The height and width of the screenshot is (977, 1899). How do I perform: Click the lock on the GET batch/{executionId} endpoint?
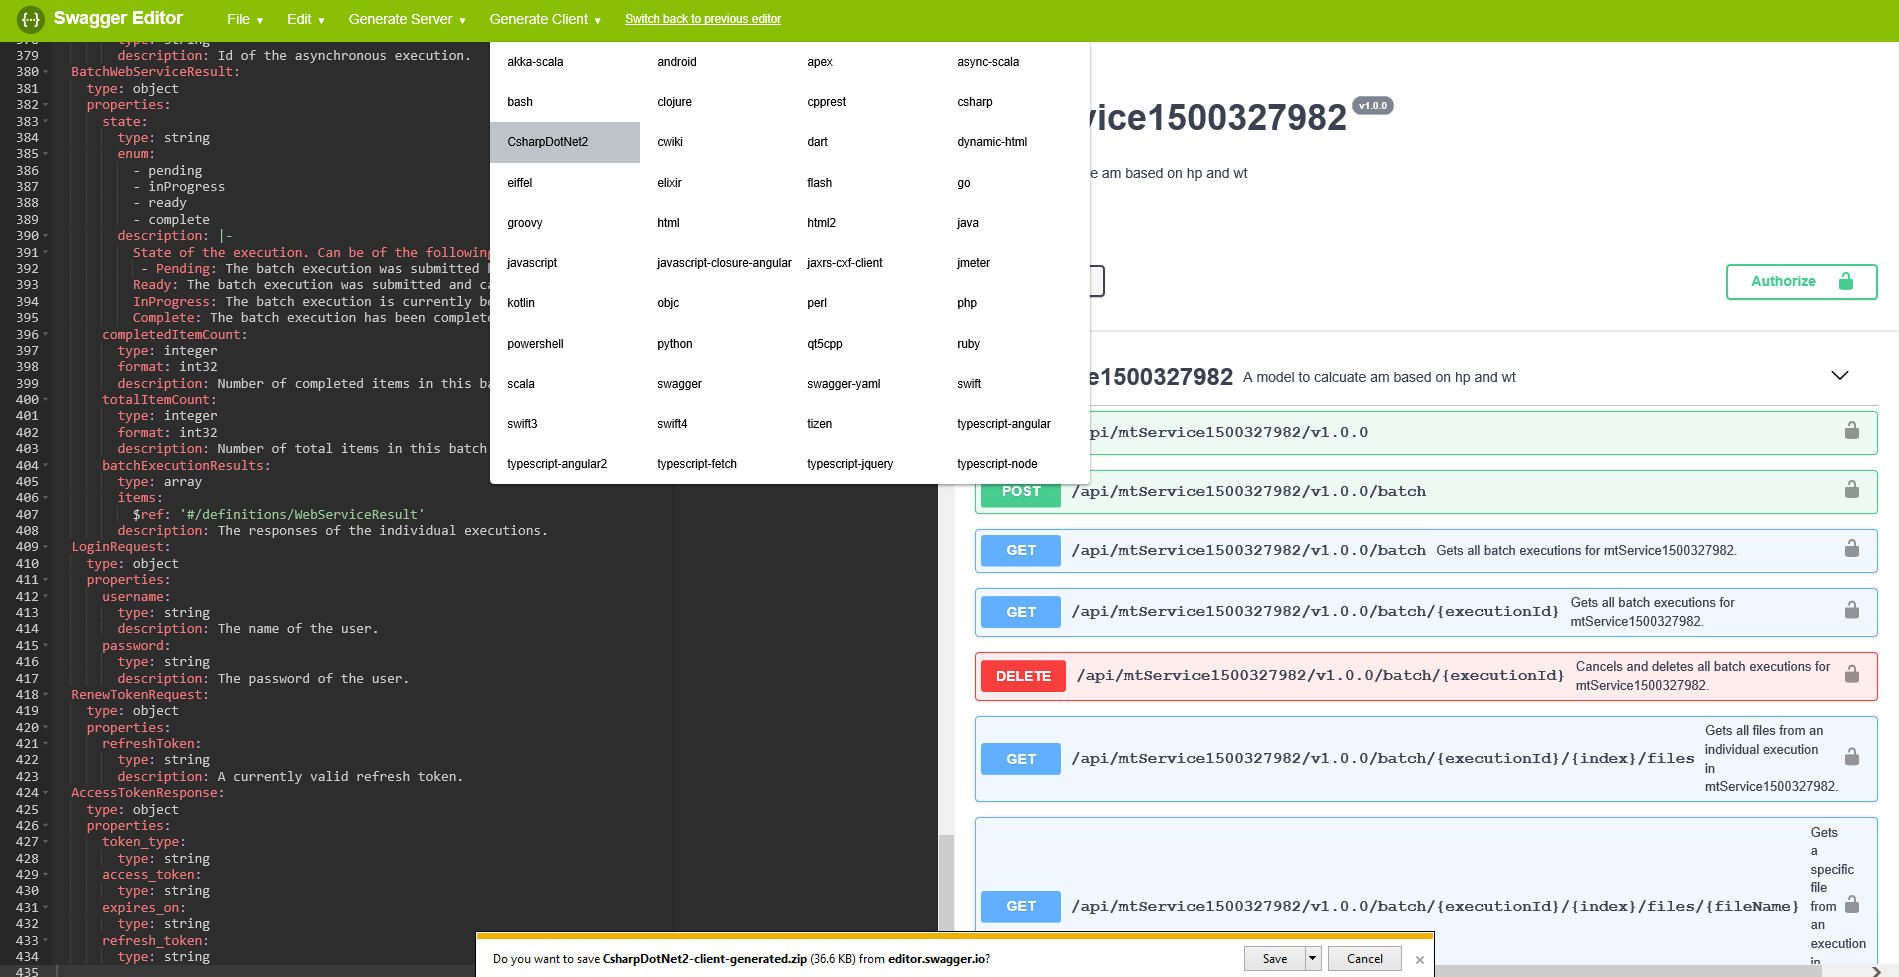click(1852, 611)
